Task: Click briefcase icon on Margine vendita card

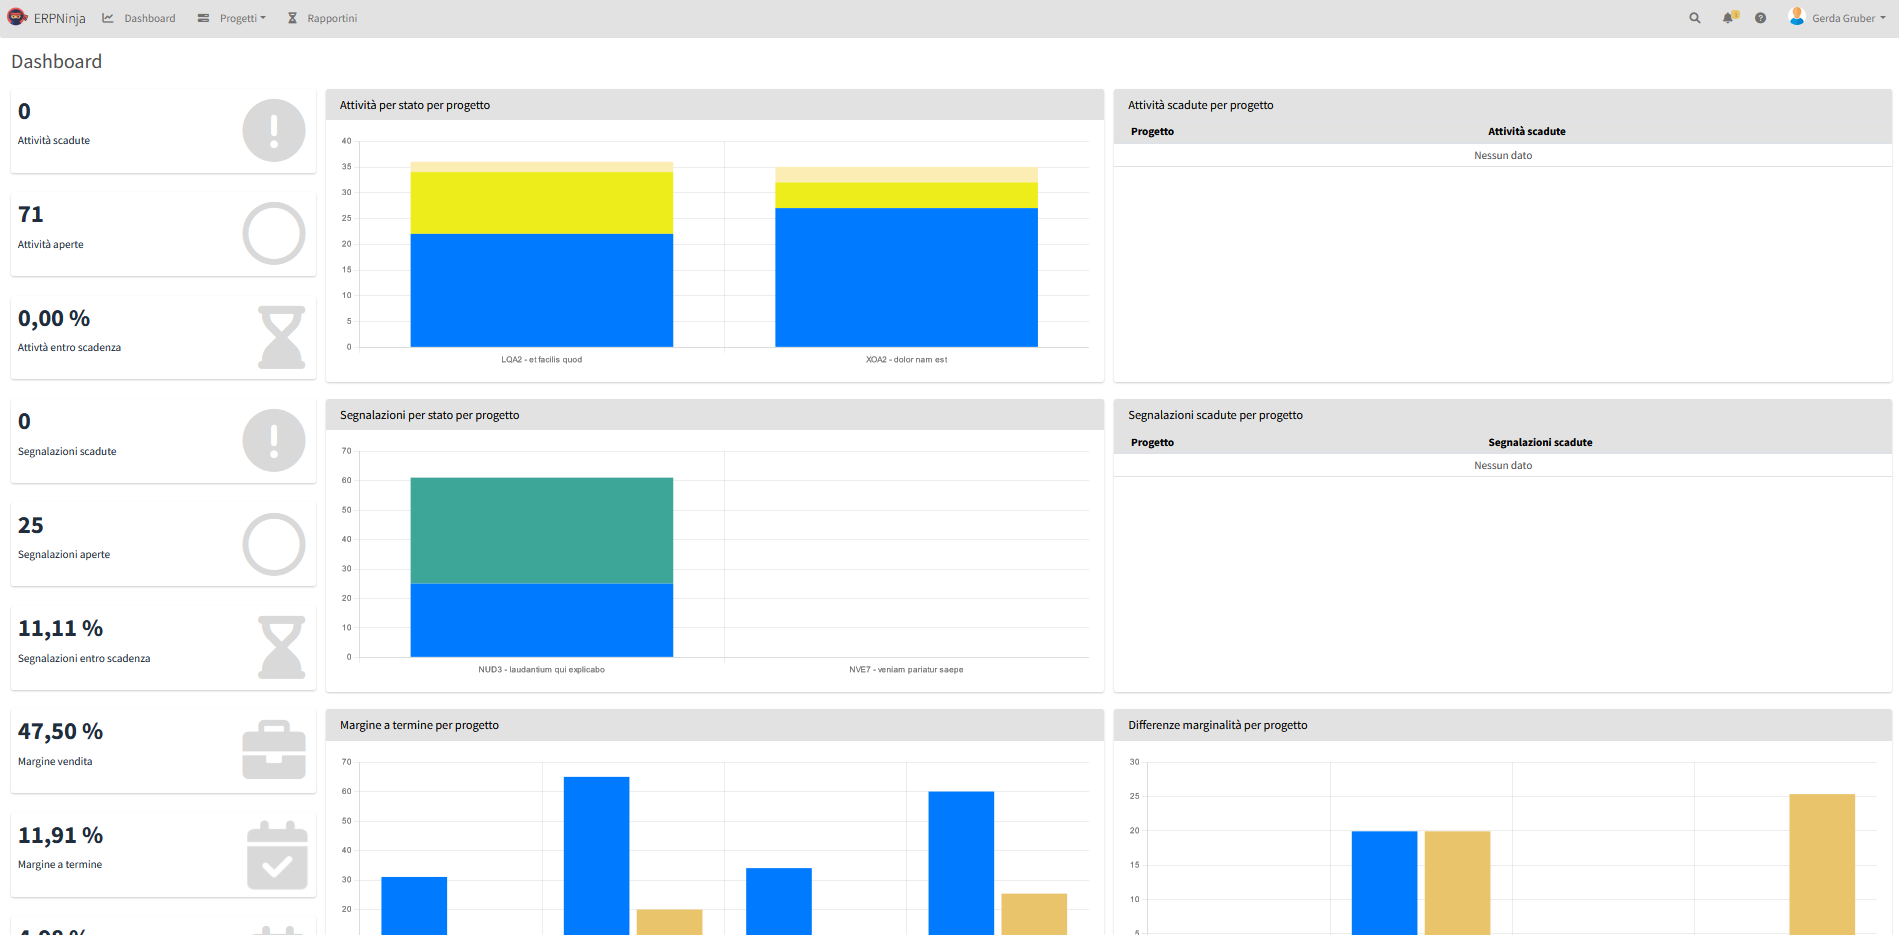Action: (274, 750)
